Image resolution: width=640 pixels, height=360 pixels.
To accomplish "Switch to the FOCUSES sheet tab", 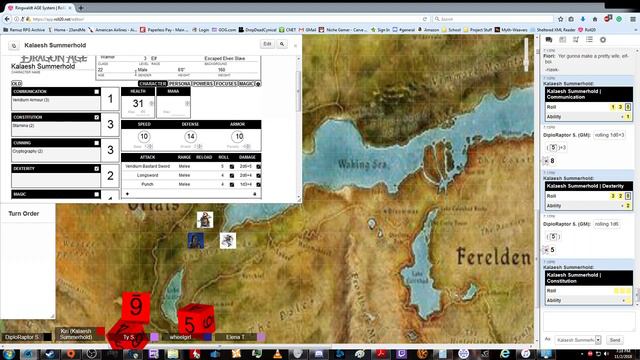I will (226, 84).
